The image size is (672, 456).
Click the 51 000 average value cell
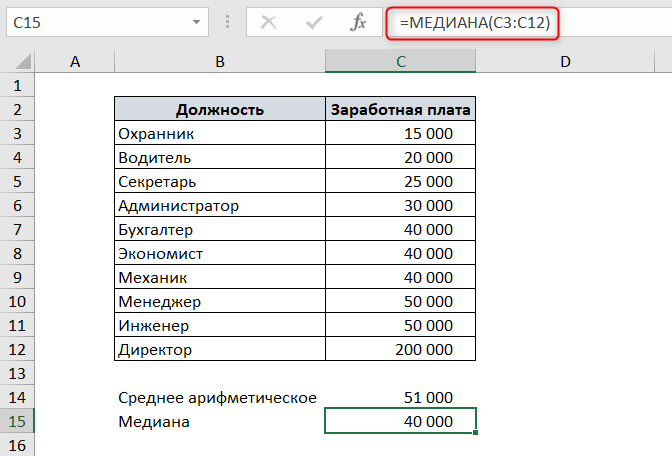pos(400,397)
